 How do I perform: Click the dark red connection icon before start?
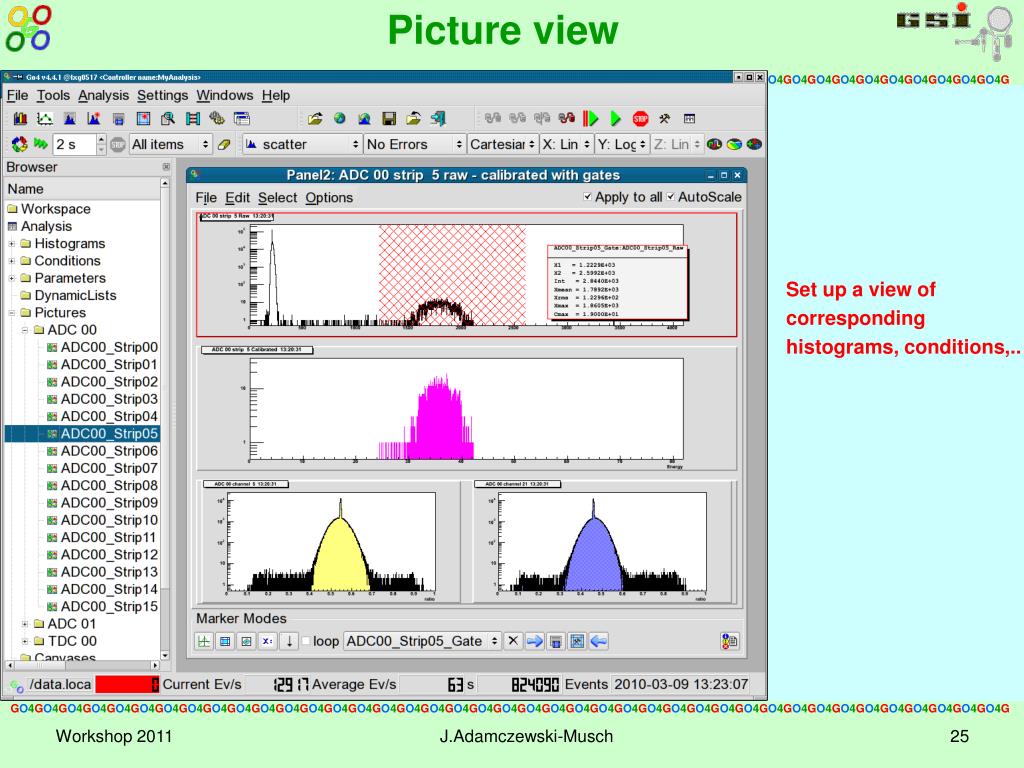(566, 119)
